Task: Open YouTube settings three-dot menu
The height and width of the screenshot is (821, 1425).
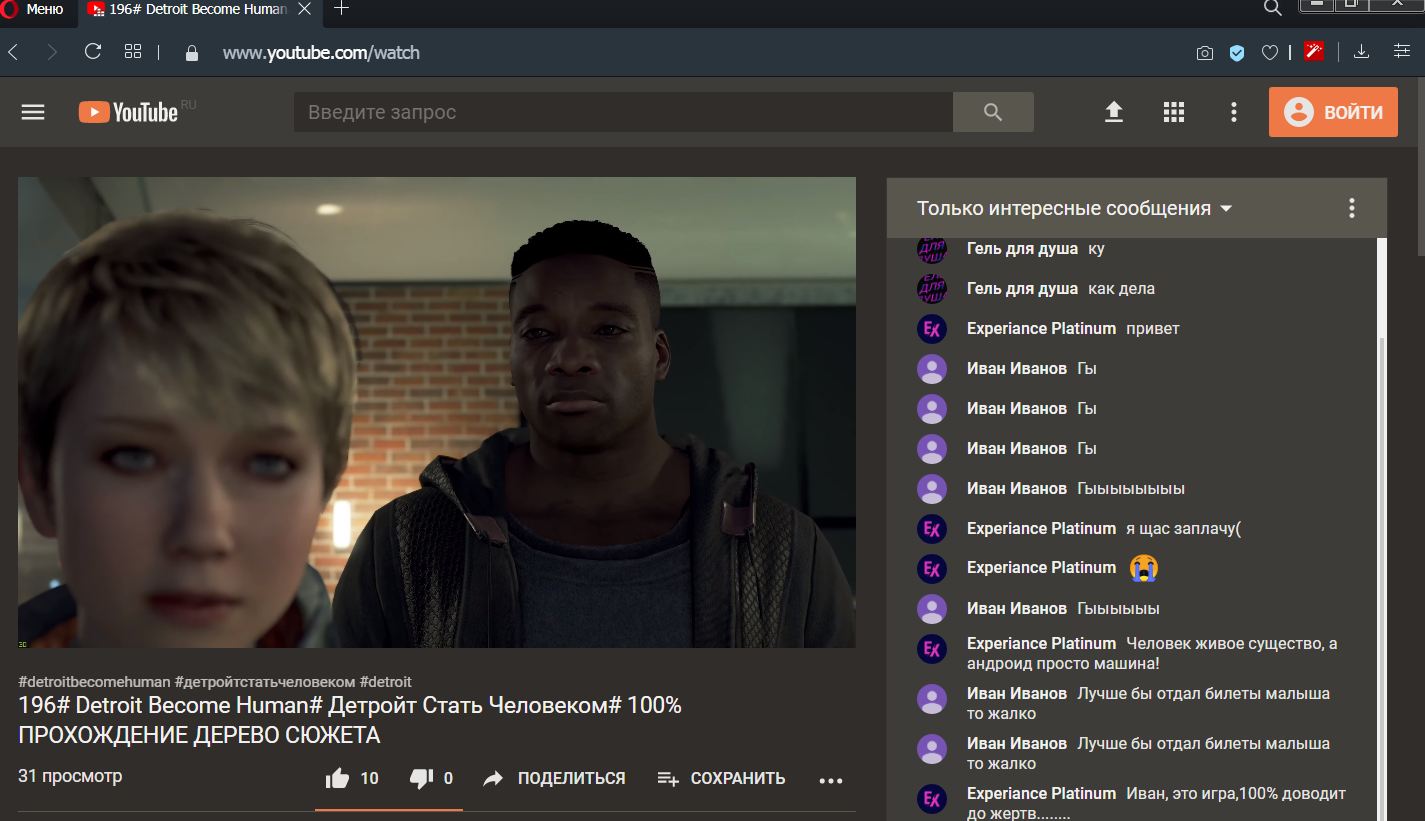Action: [1234, 112]
